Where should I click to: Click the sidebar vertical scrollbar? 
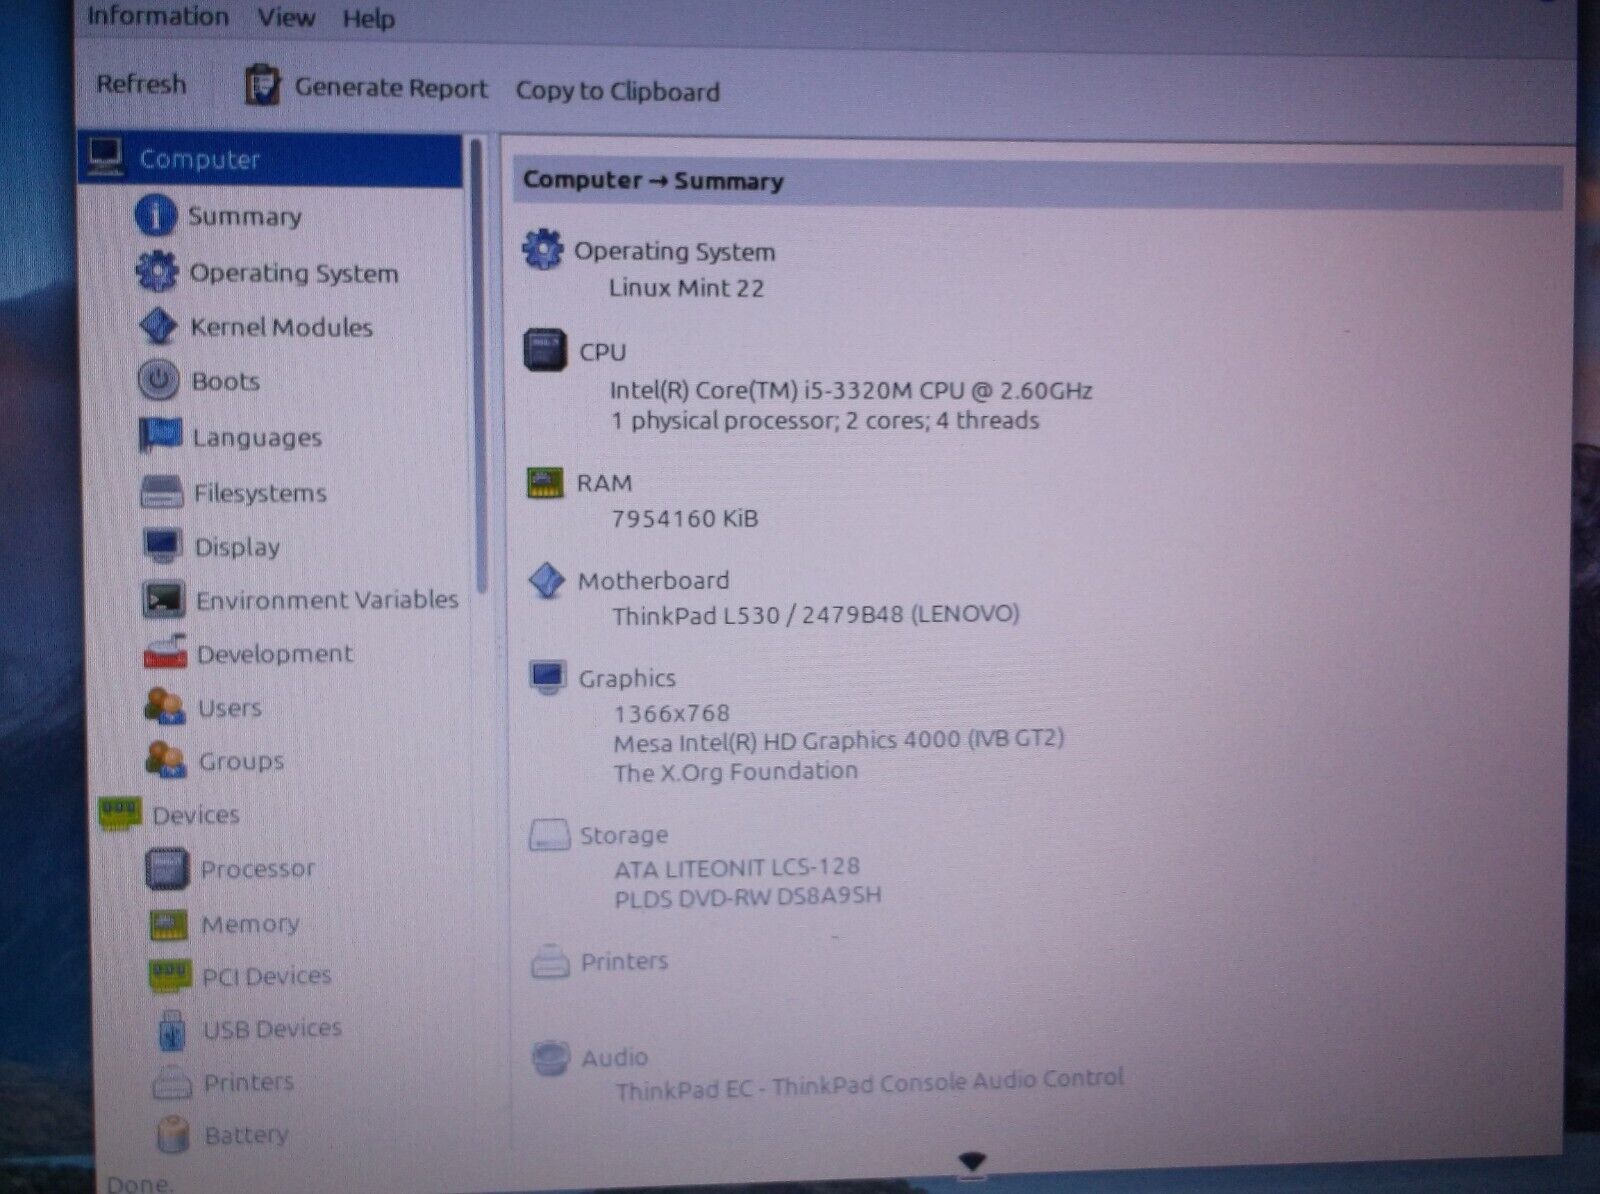[x=478, y=365]
